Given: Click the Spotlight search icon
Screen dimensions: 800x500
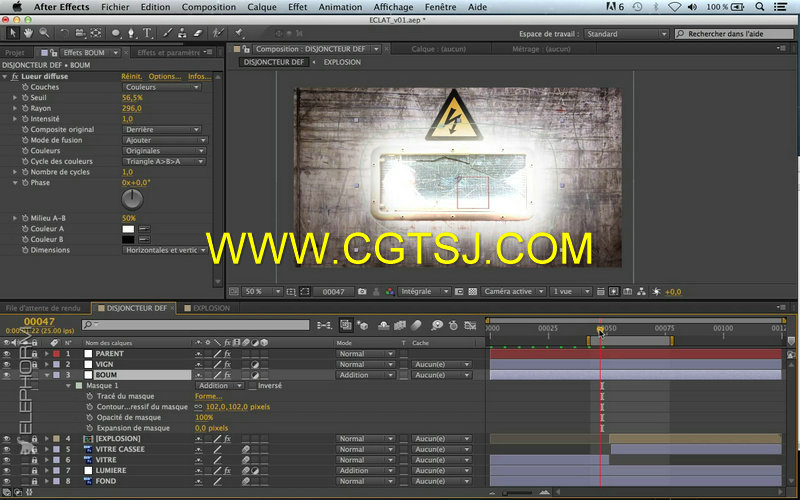Looking at the screenshot, I should click(760, 7).
